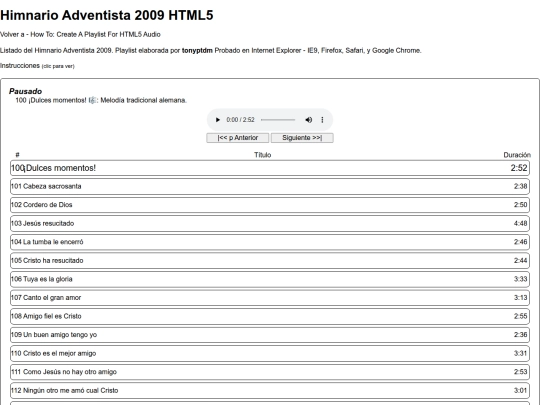Click the 0:00 / 2:52 time display
Viewport: 540px width, 405px height.
coord(240,120)
